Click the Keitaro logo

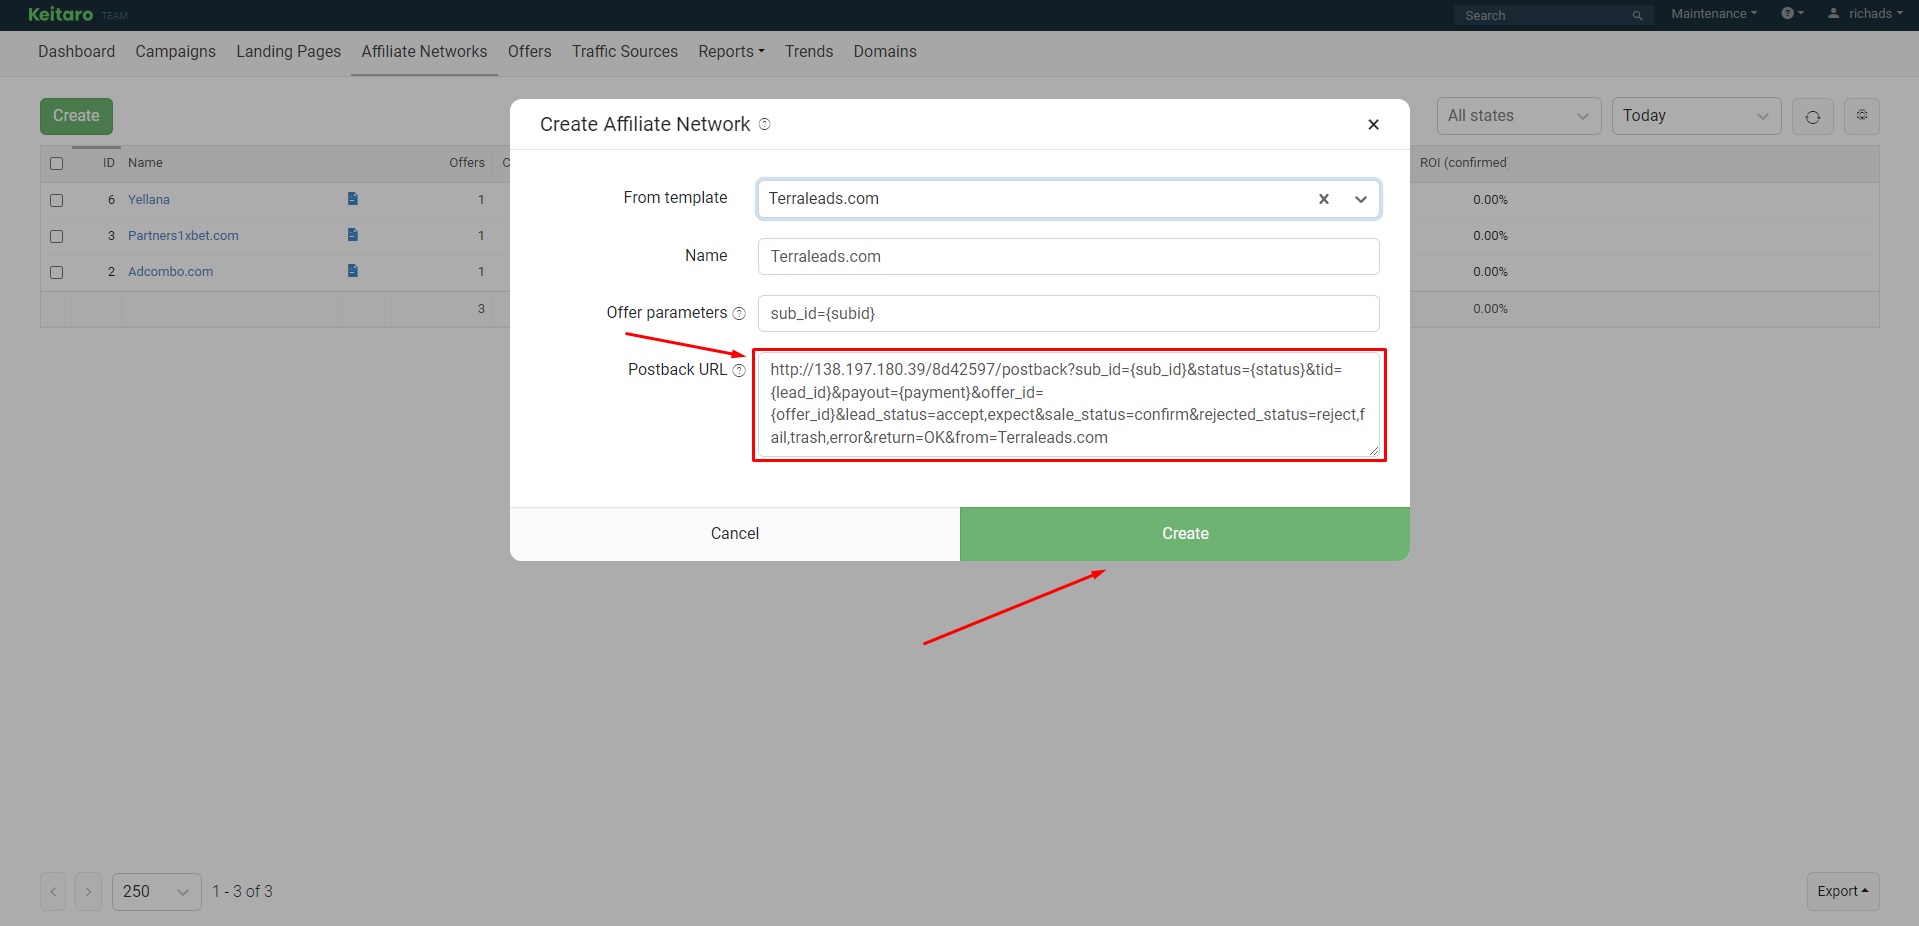pos(61,14)
